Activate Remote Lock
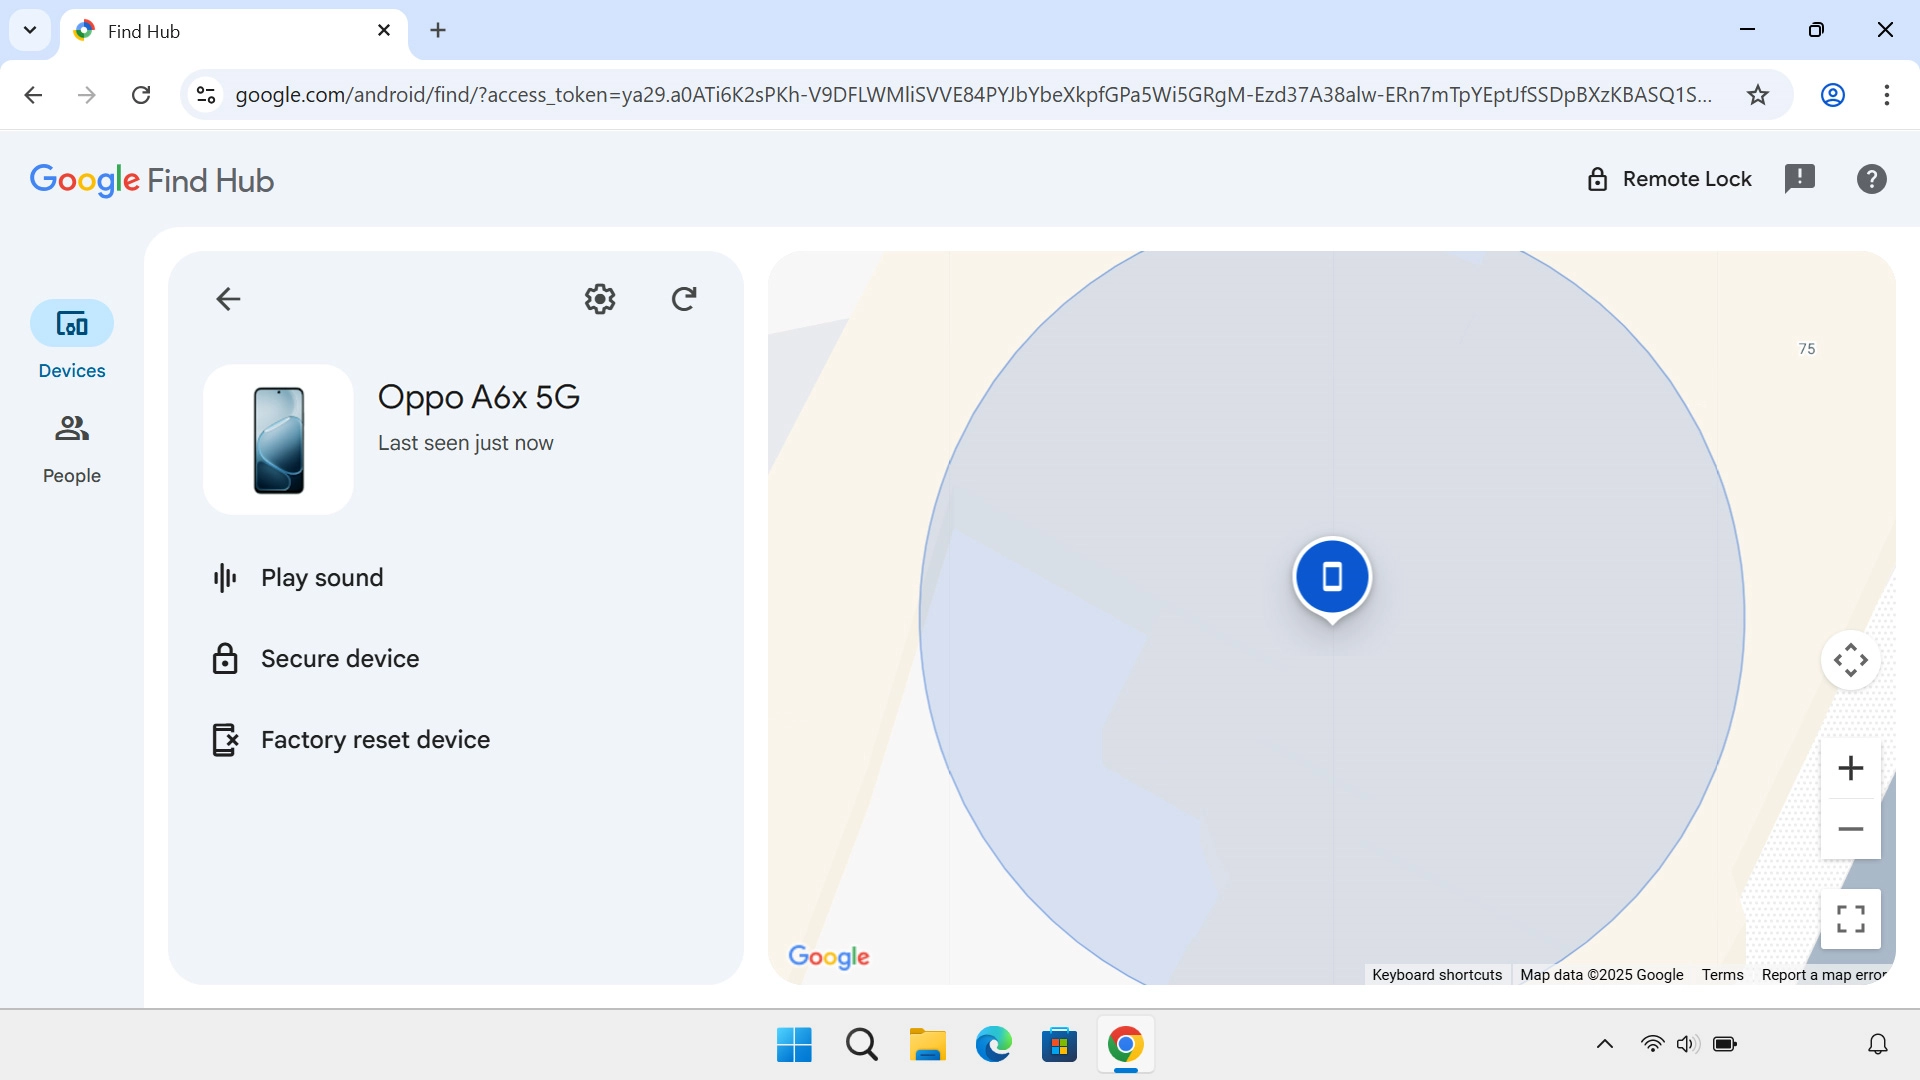 [x=1670, y=178]
